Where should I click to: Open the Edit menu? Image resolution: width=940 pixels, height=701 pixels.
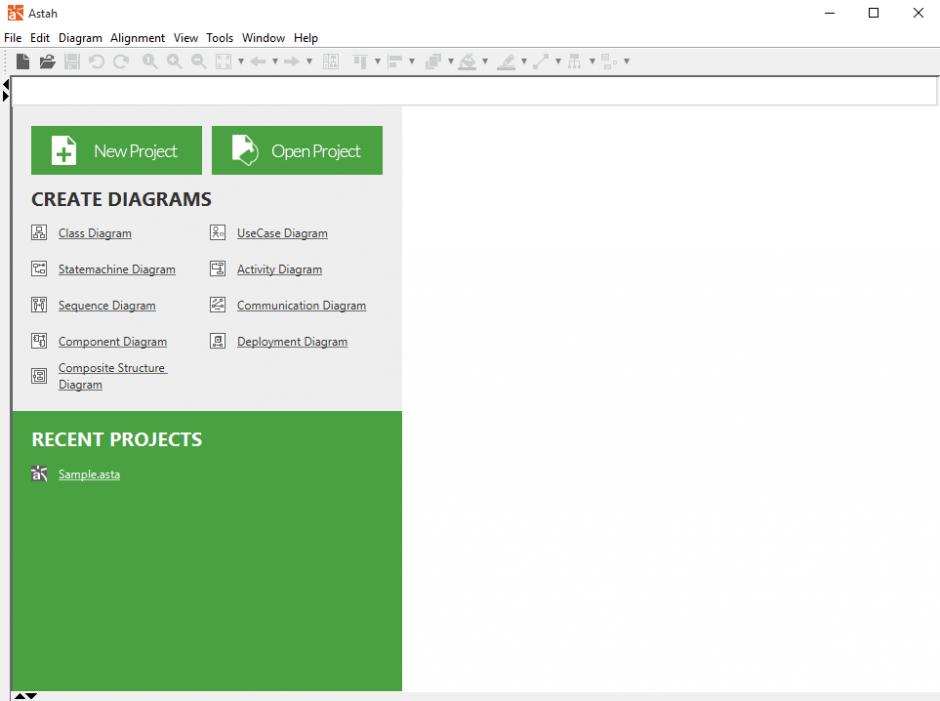40,38
